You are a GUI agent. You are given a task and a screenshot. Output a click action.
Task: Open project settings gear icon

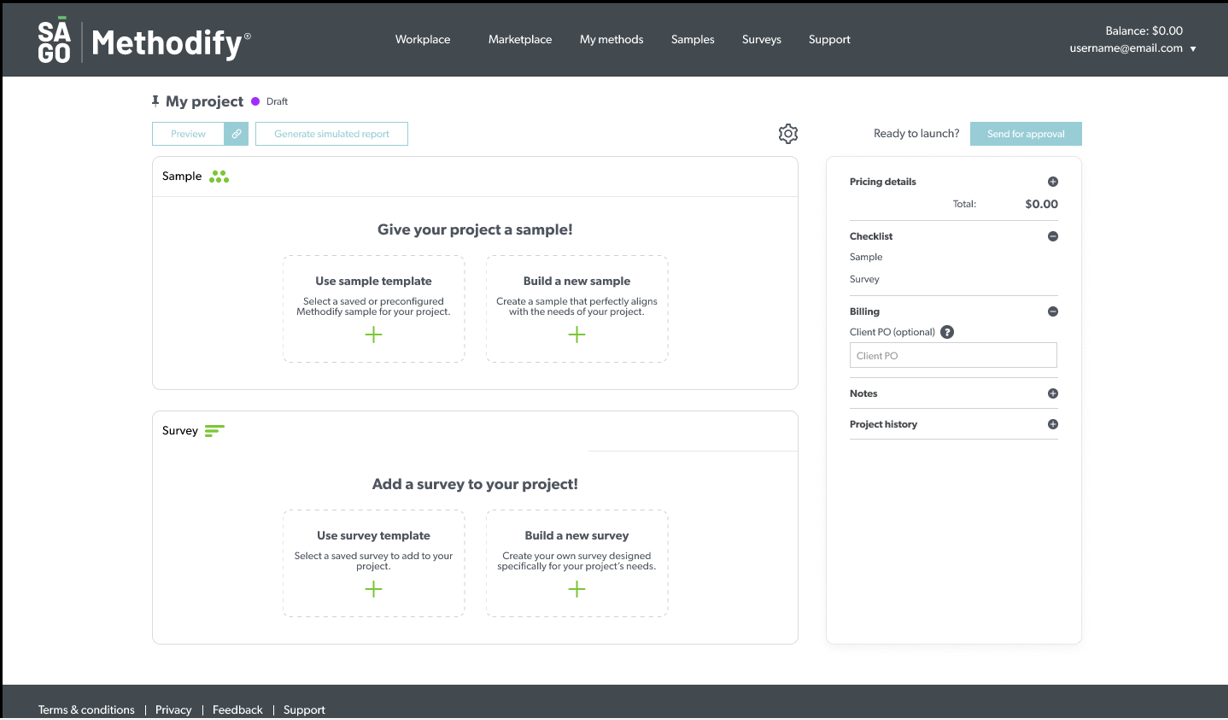pyautogui.click(x=788, y=134)
